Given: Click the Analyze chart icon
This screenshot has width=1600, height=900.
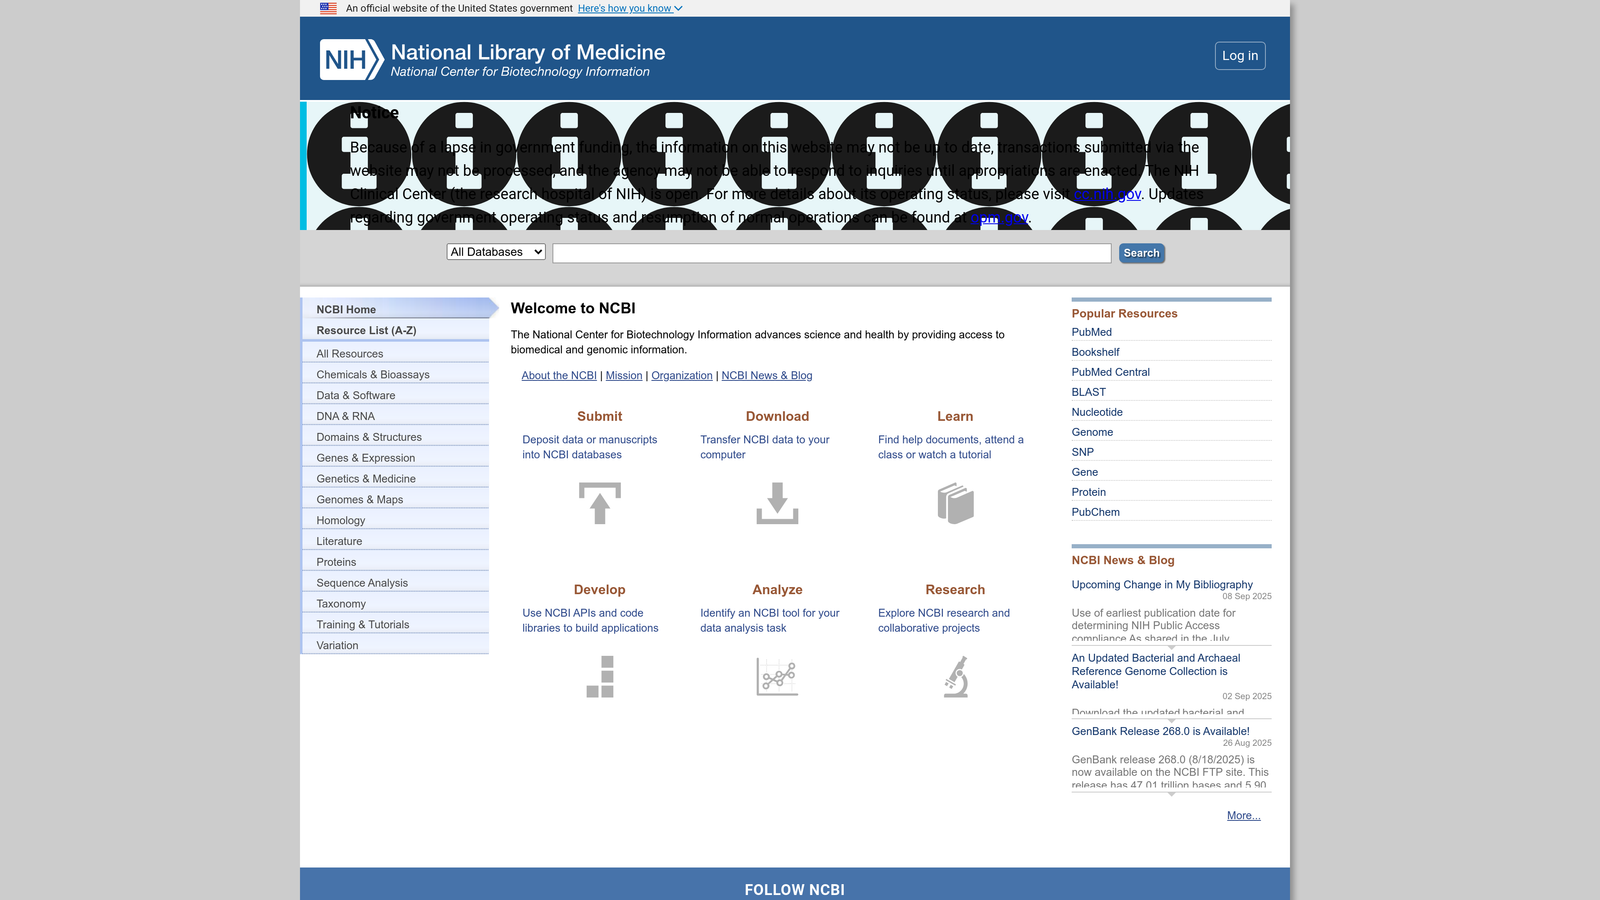Looking at the screenshot, I should click(x=777, y=677).
